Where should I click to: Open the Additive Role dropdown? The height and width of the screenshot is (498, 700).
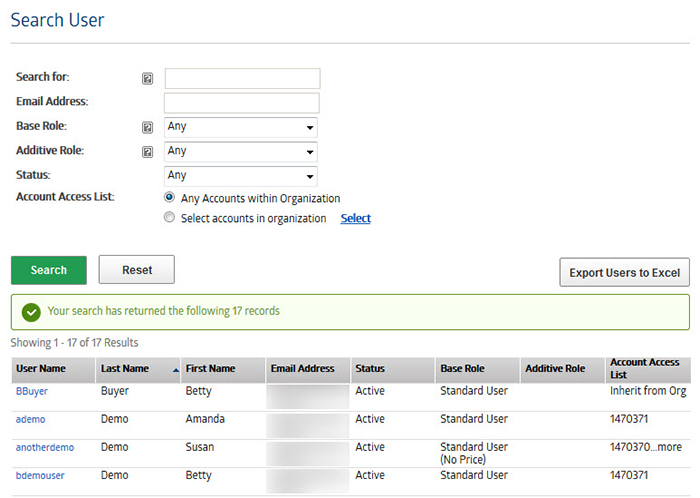(241, 152)
